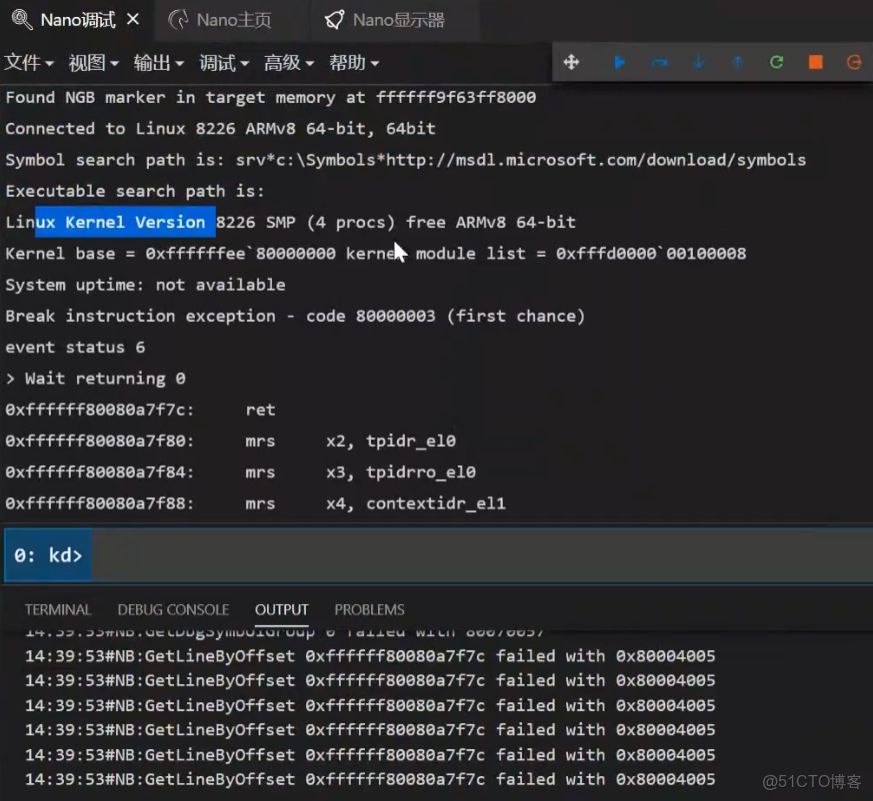Click the 'Found NGB marker in target memory' line

[271, 97]
